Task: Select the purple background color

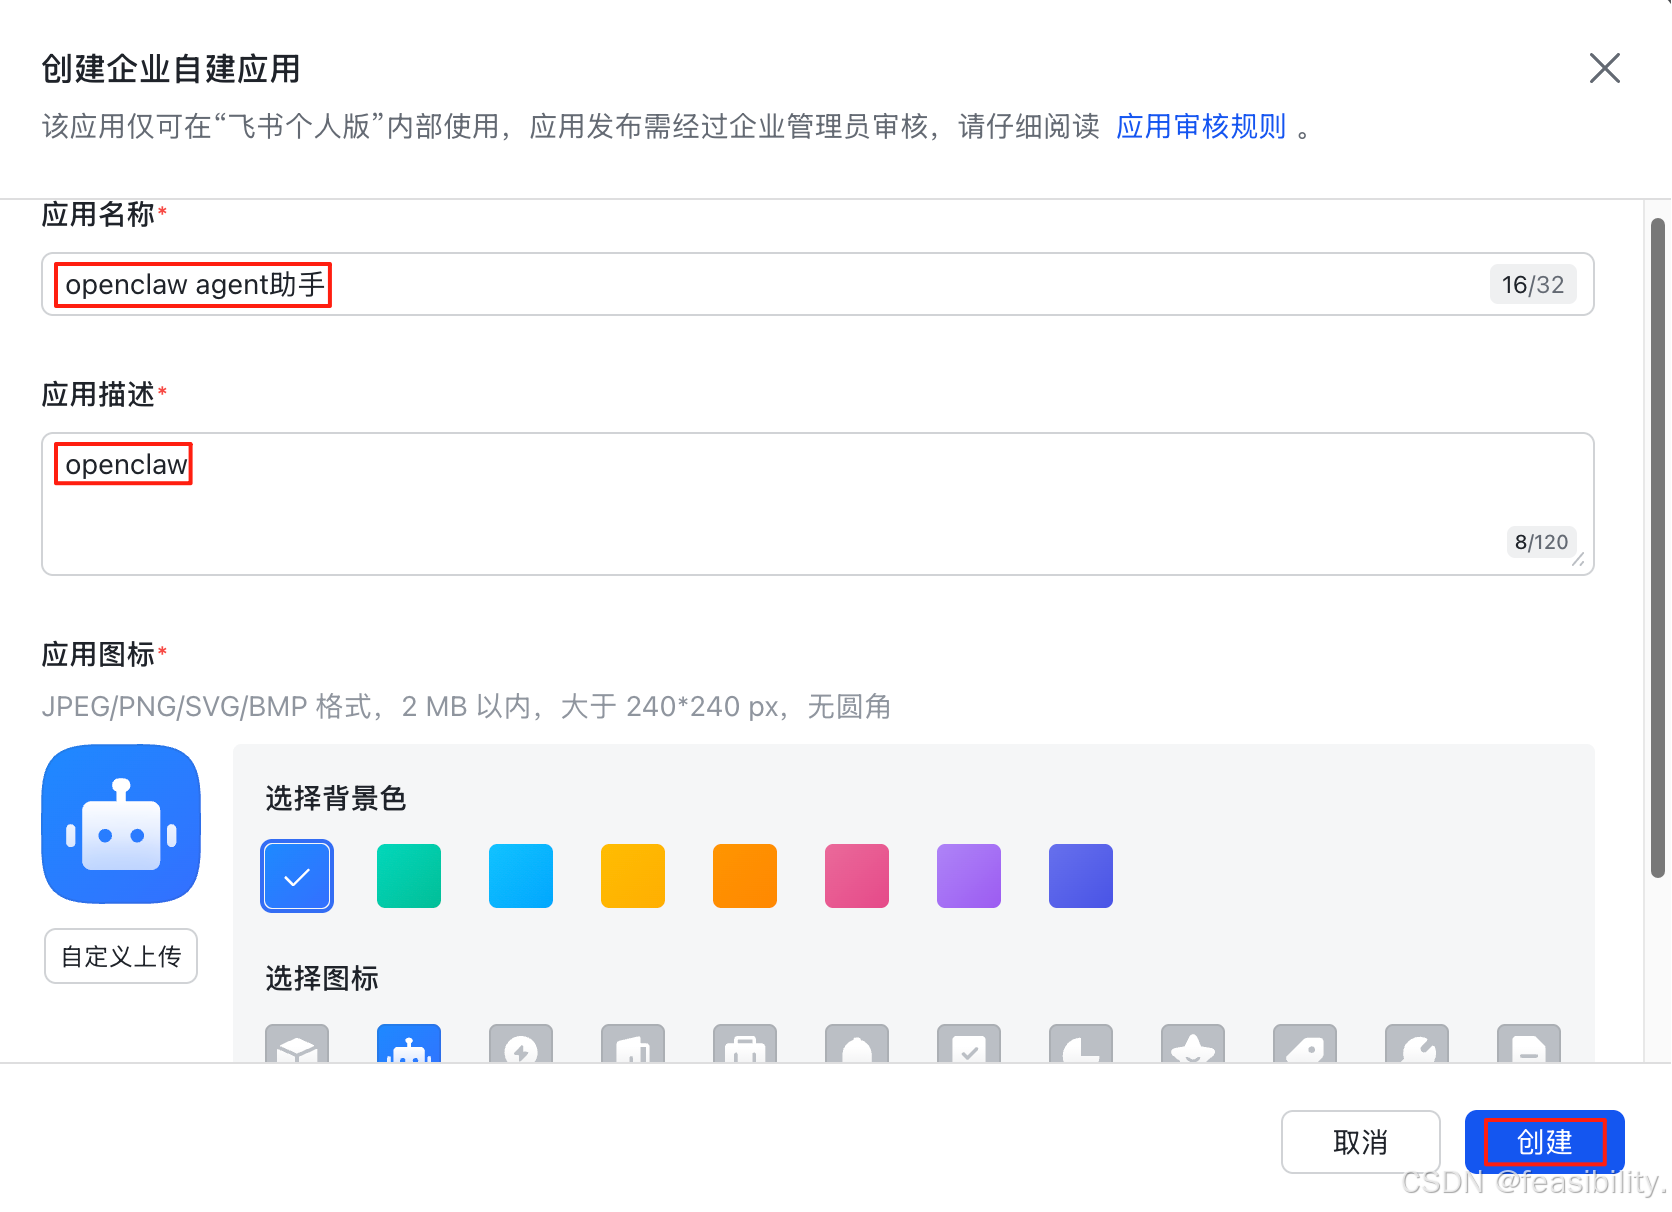Action: coord(968,876)
